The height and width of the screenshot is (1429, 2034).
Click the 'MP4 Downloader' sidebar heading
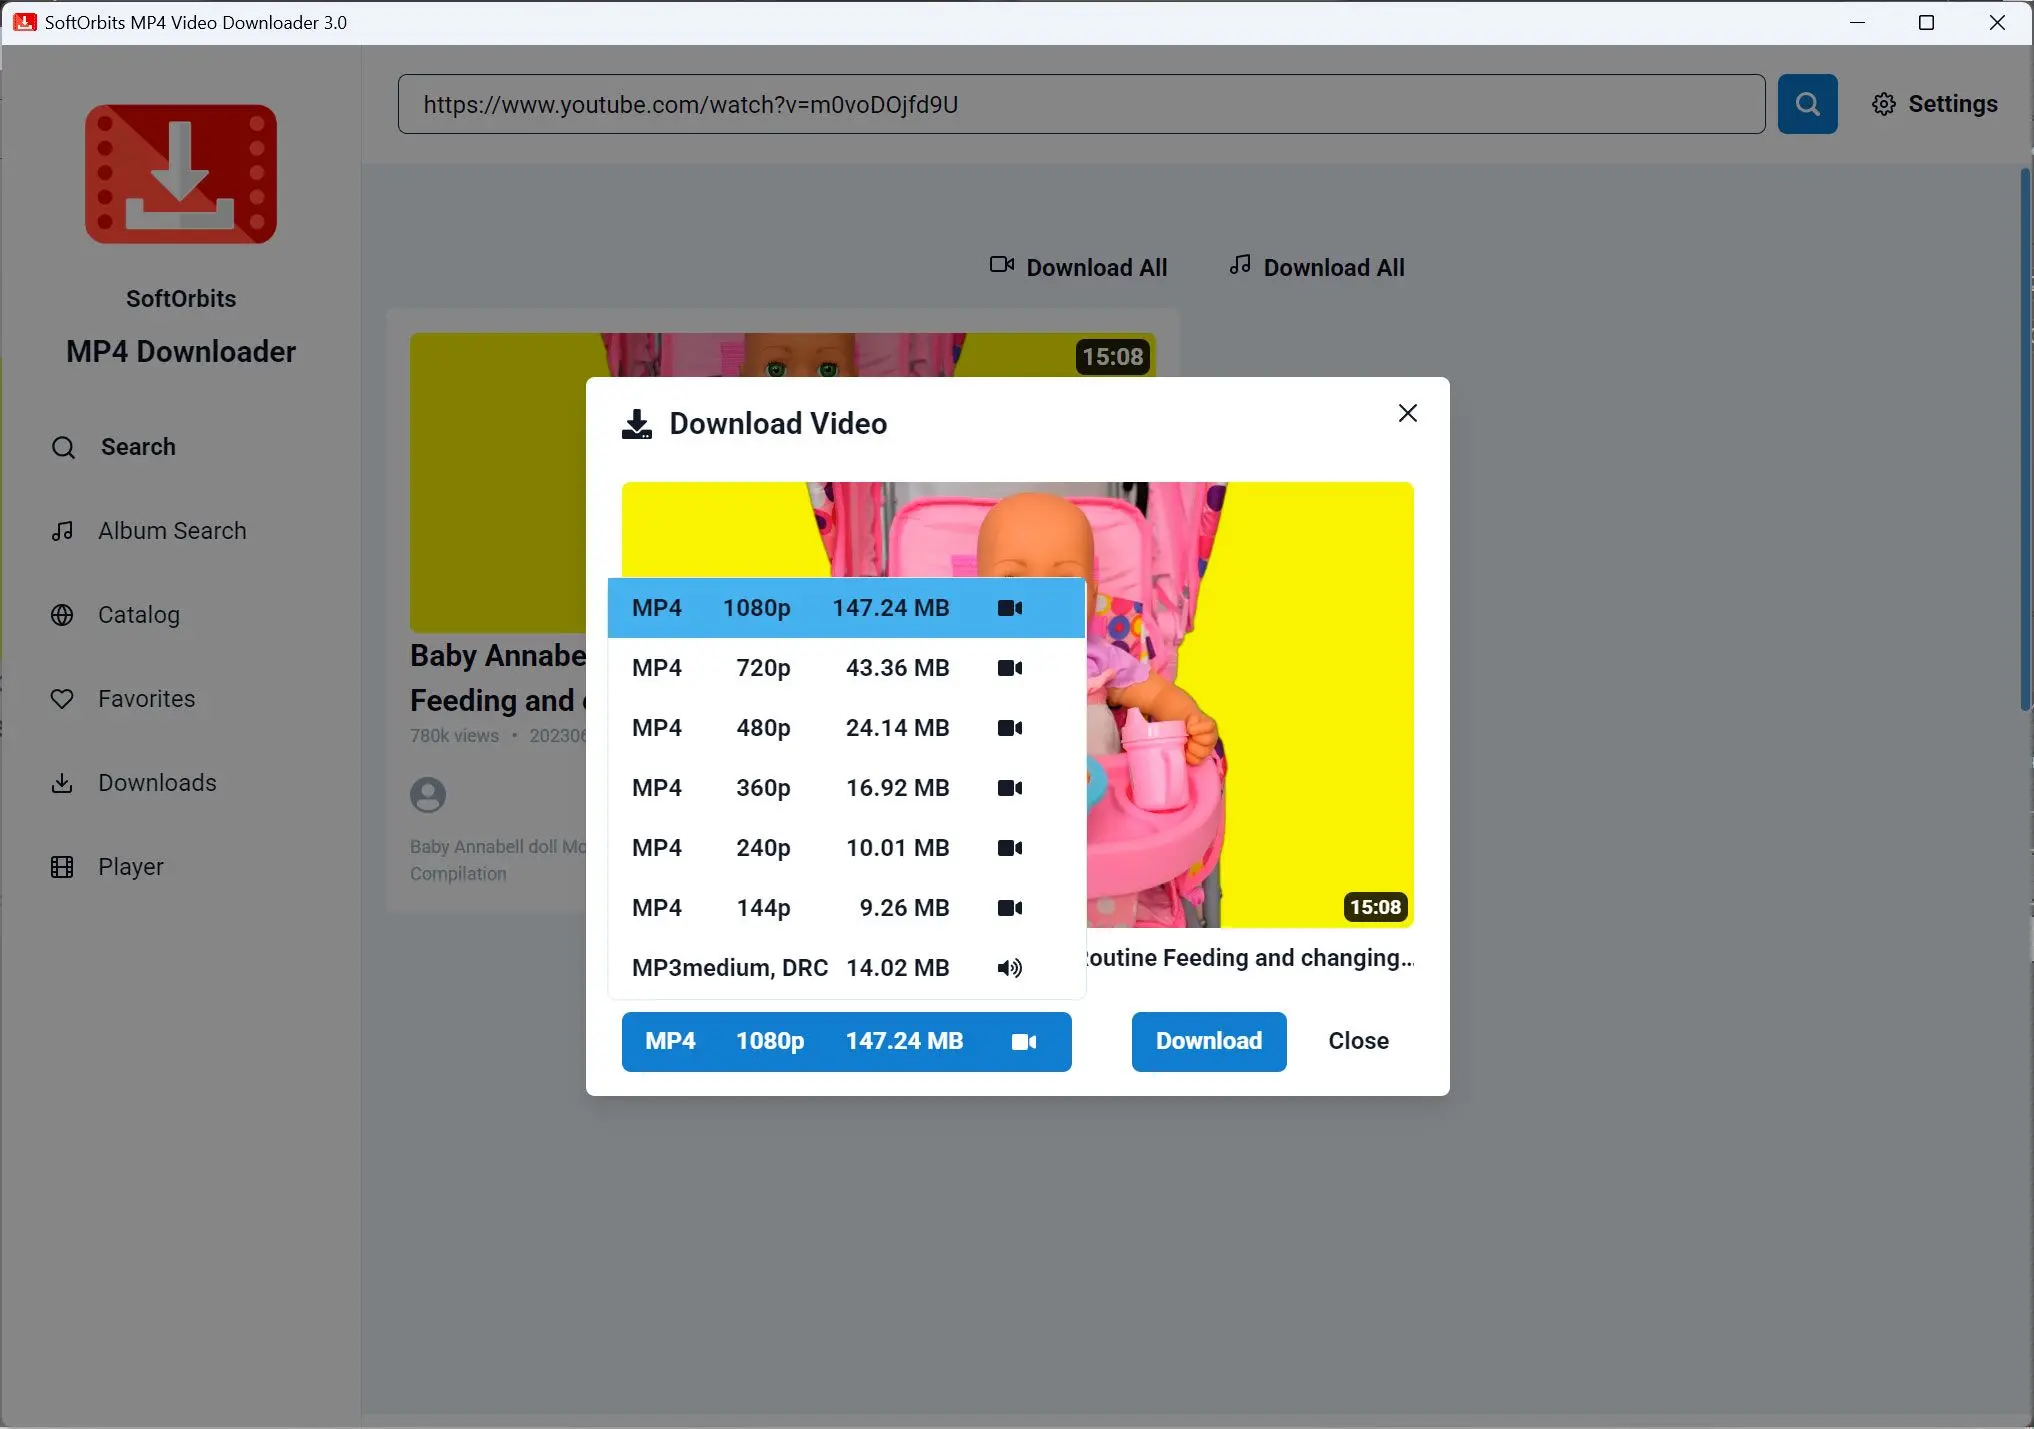pos(181,352)
